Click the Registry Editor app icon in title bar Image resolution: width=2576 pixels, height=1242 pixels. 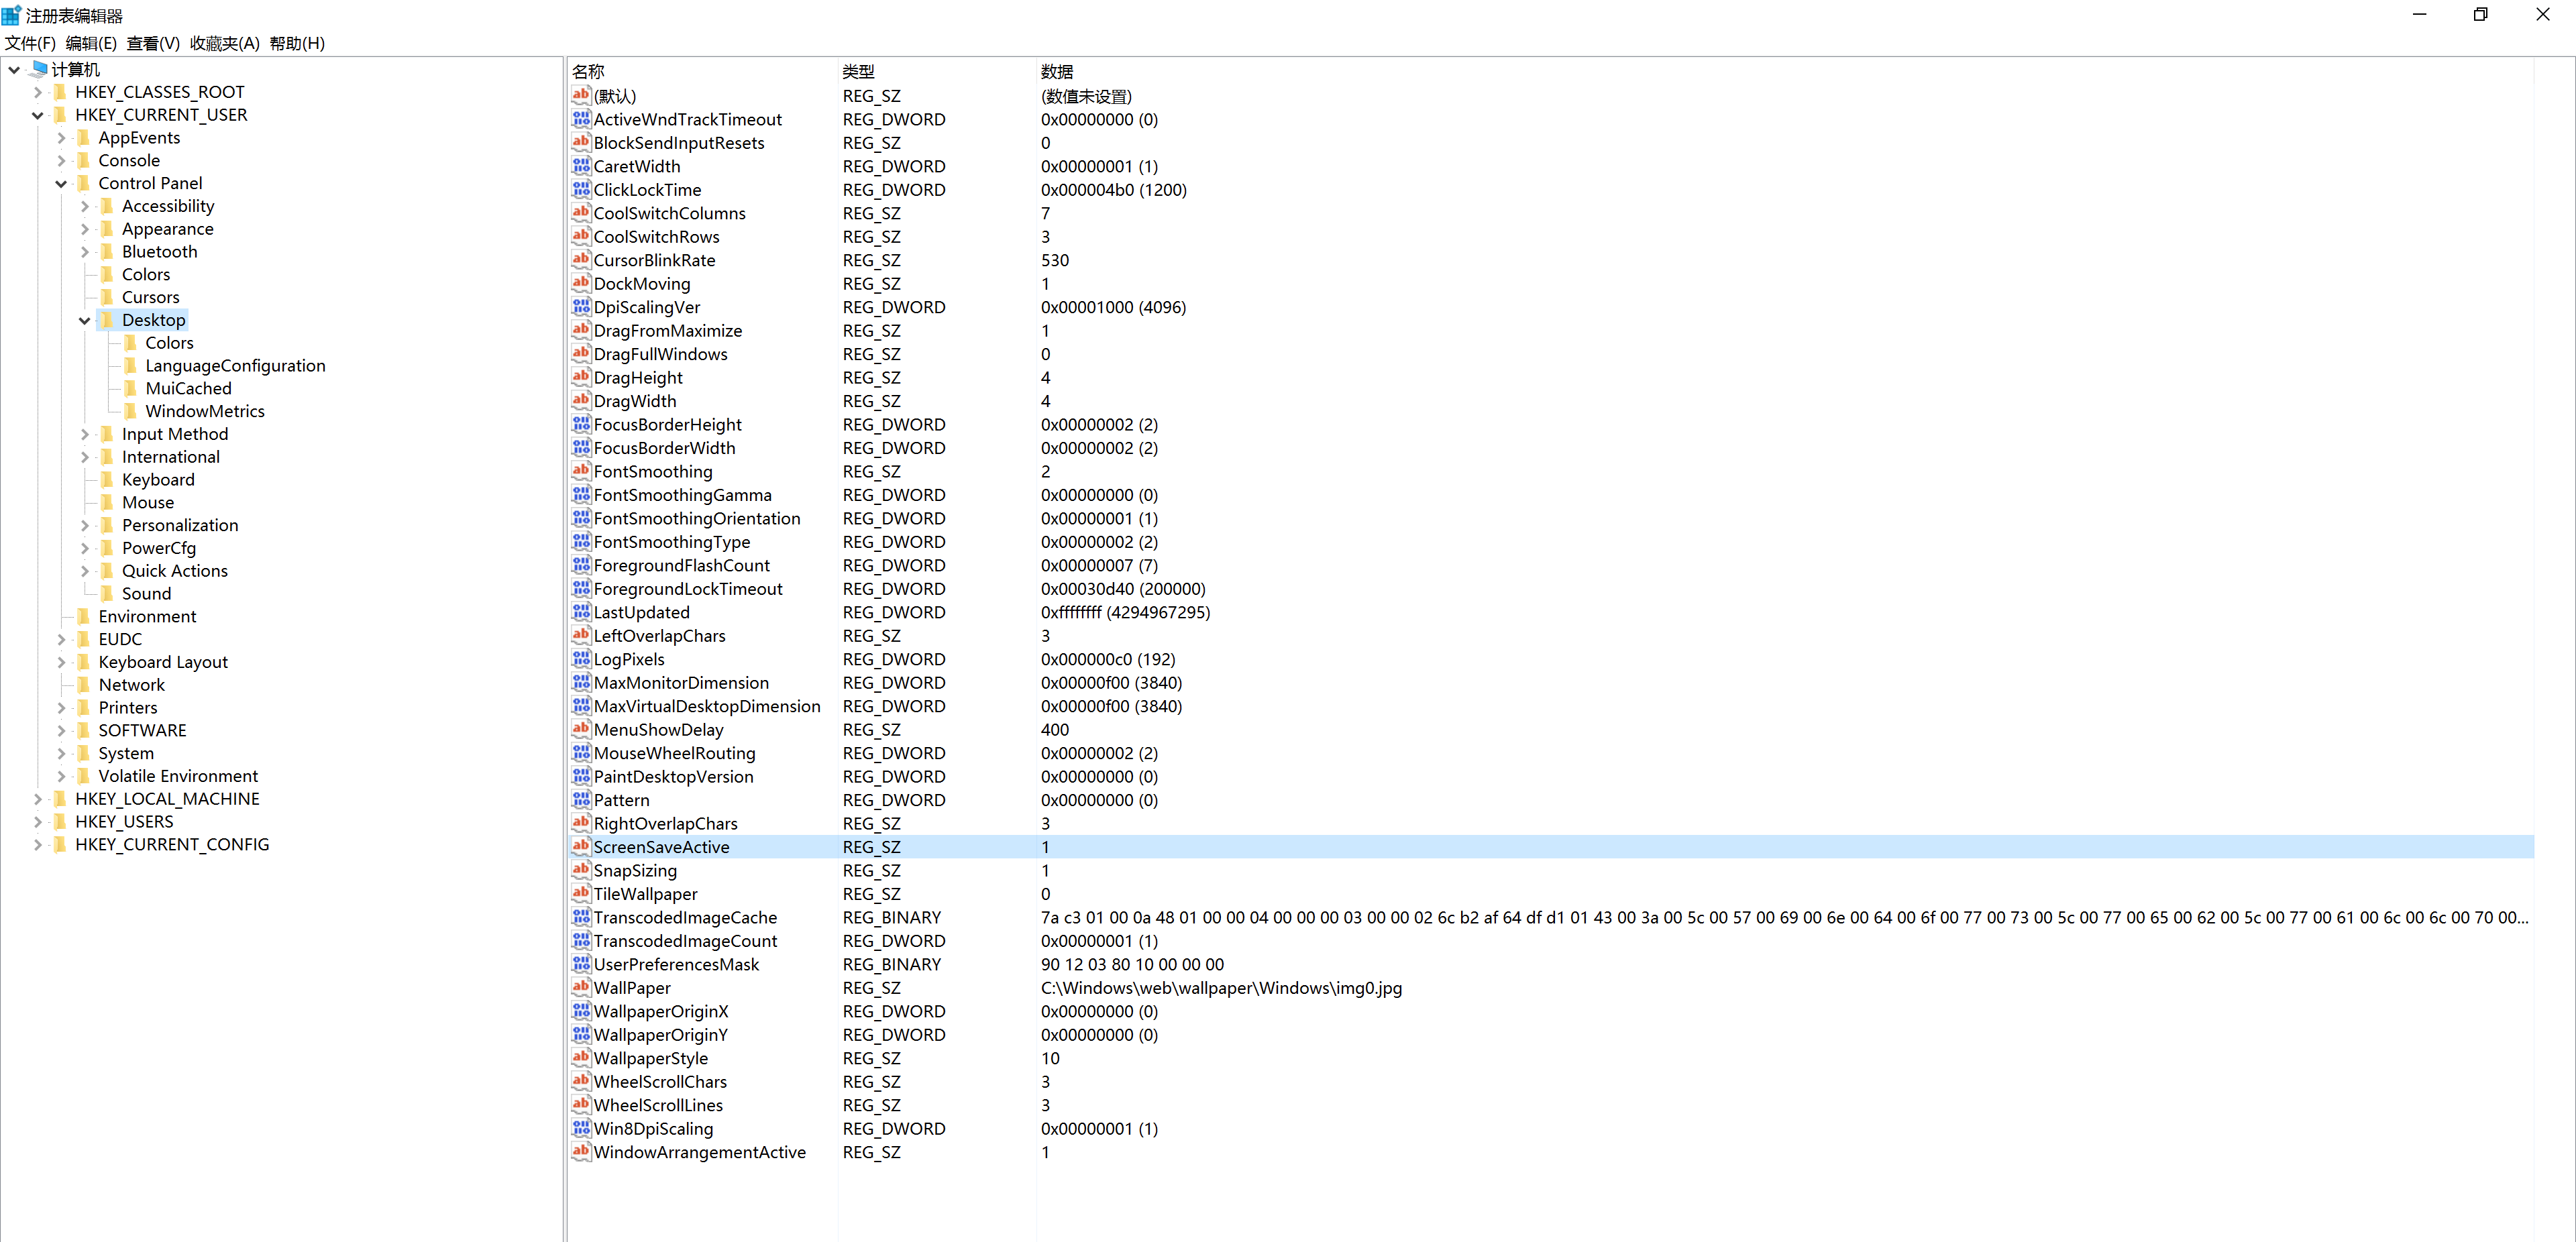(x=11, y=15)
